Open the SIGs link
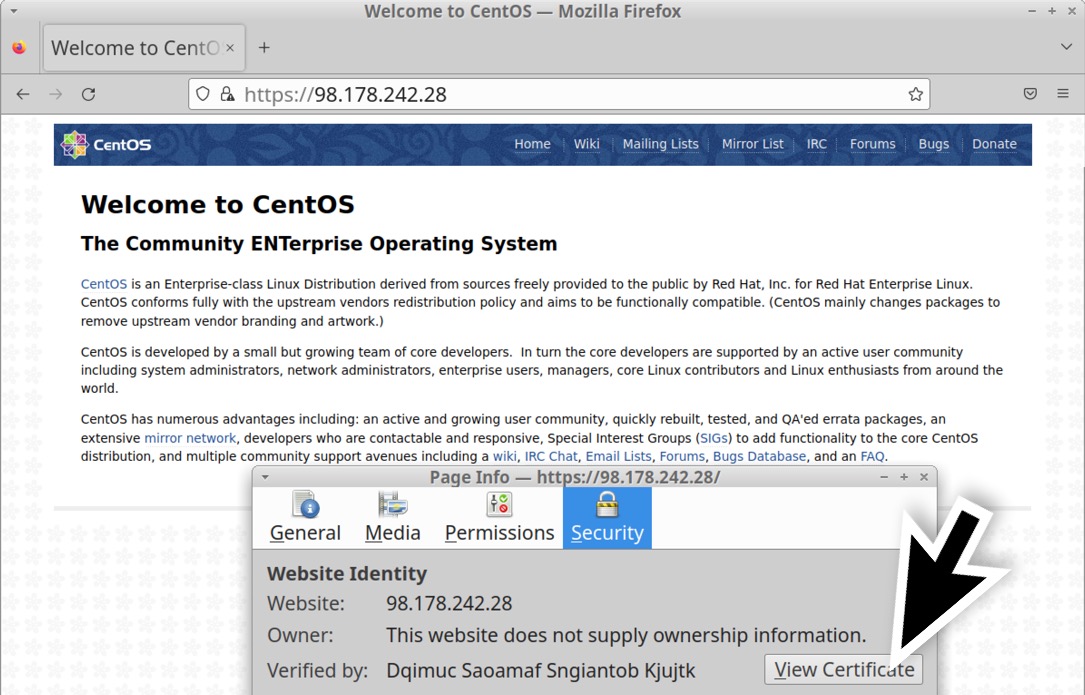1085x695 pixels. [713, 438]
